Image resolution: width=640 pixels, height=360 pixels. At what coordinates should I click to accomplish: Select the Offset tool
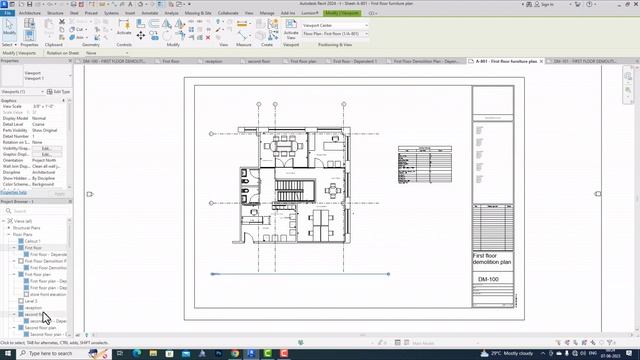tap(154, 24)
